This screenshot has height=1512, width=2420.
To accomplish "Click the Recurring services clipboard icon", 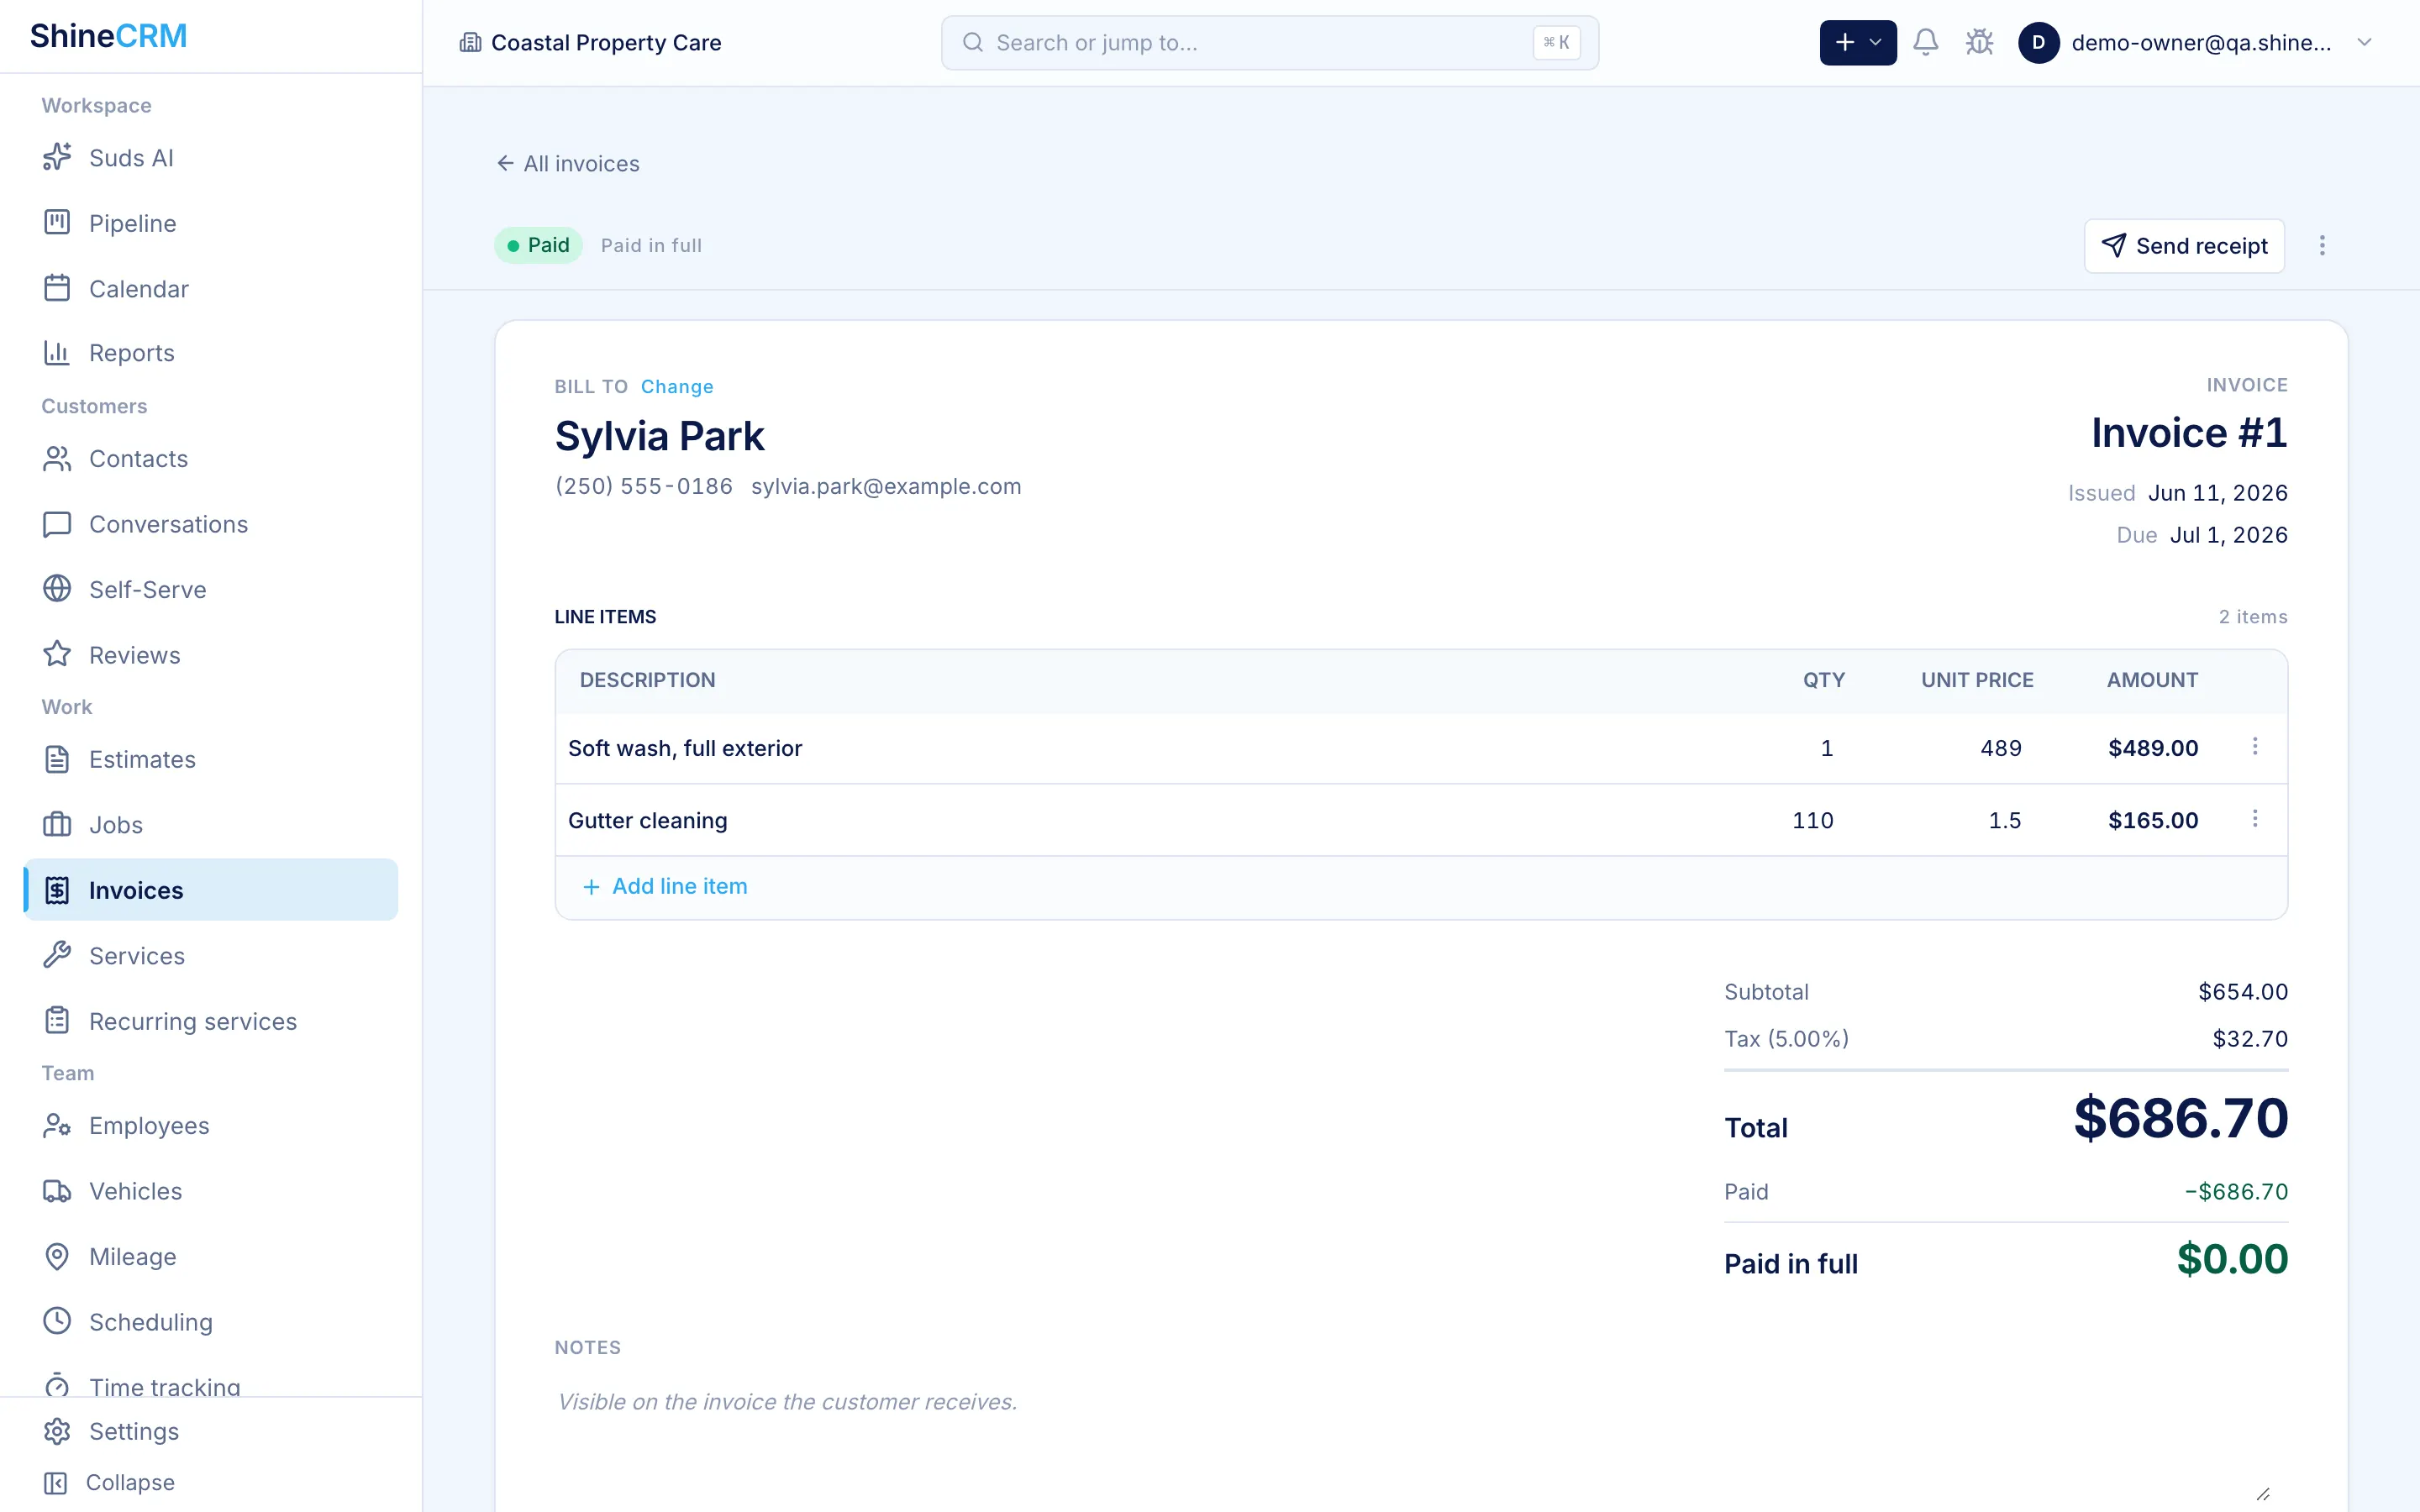I will tap(57, 1020).
